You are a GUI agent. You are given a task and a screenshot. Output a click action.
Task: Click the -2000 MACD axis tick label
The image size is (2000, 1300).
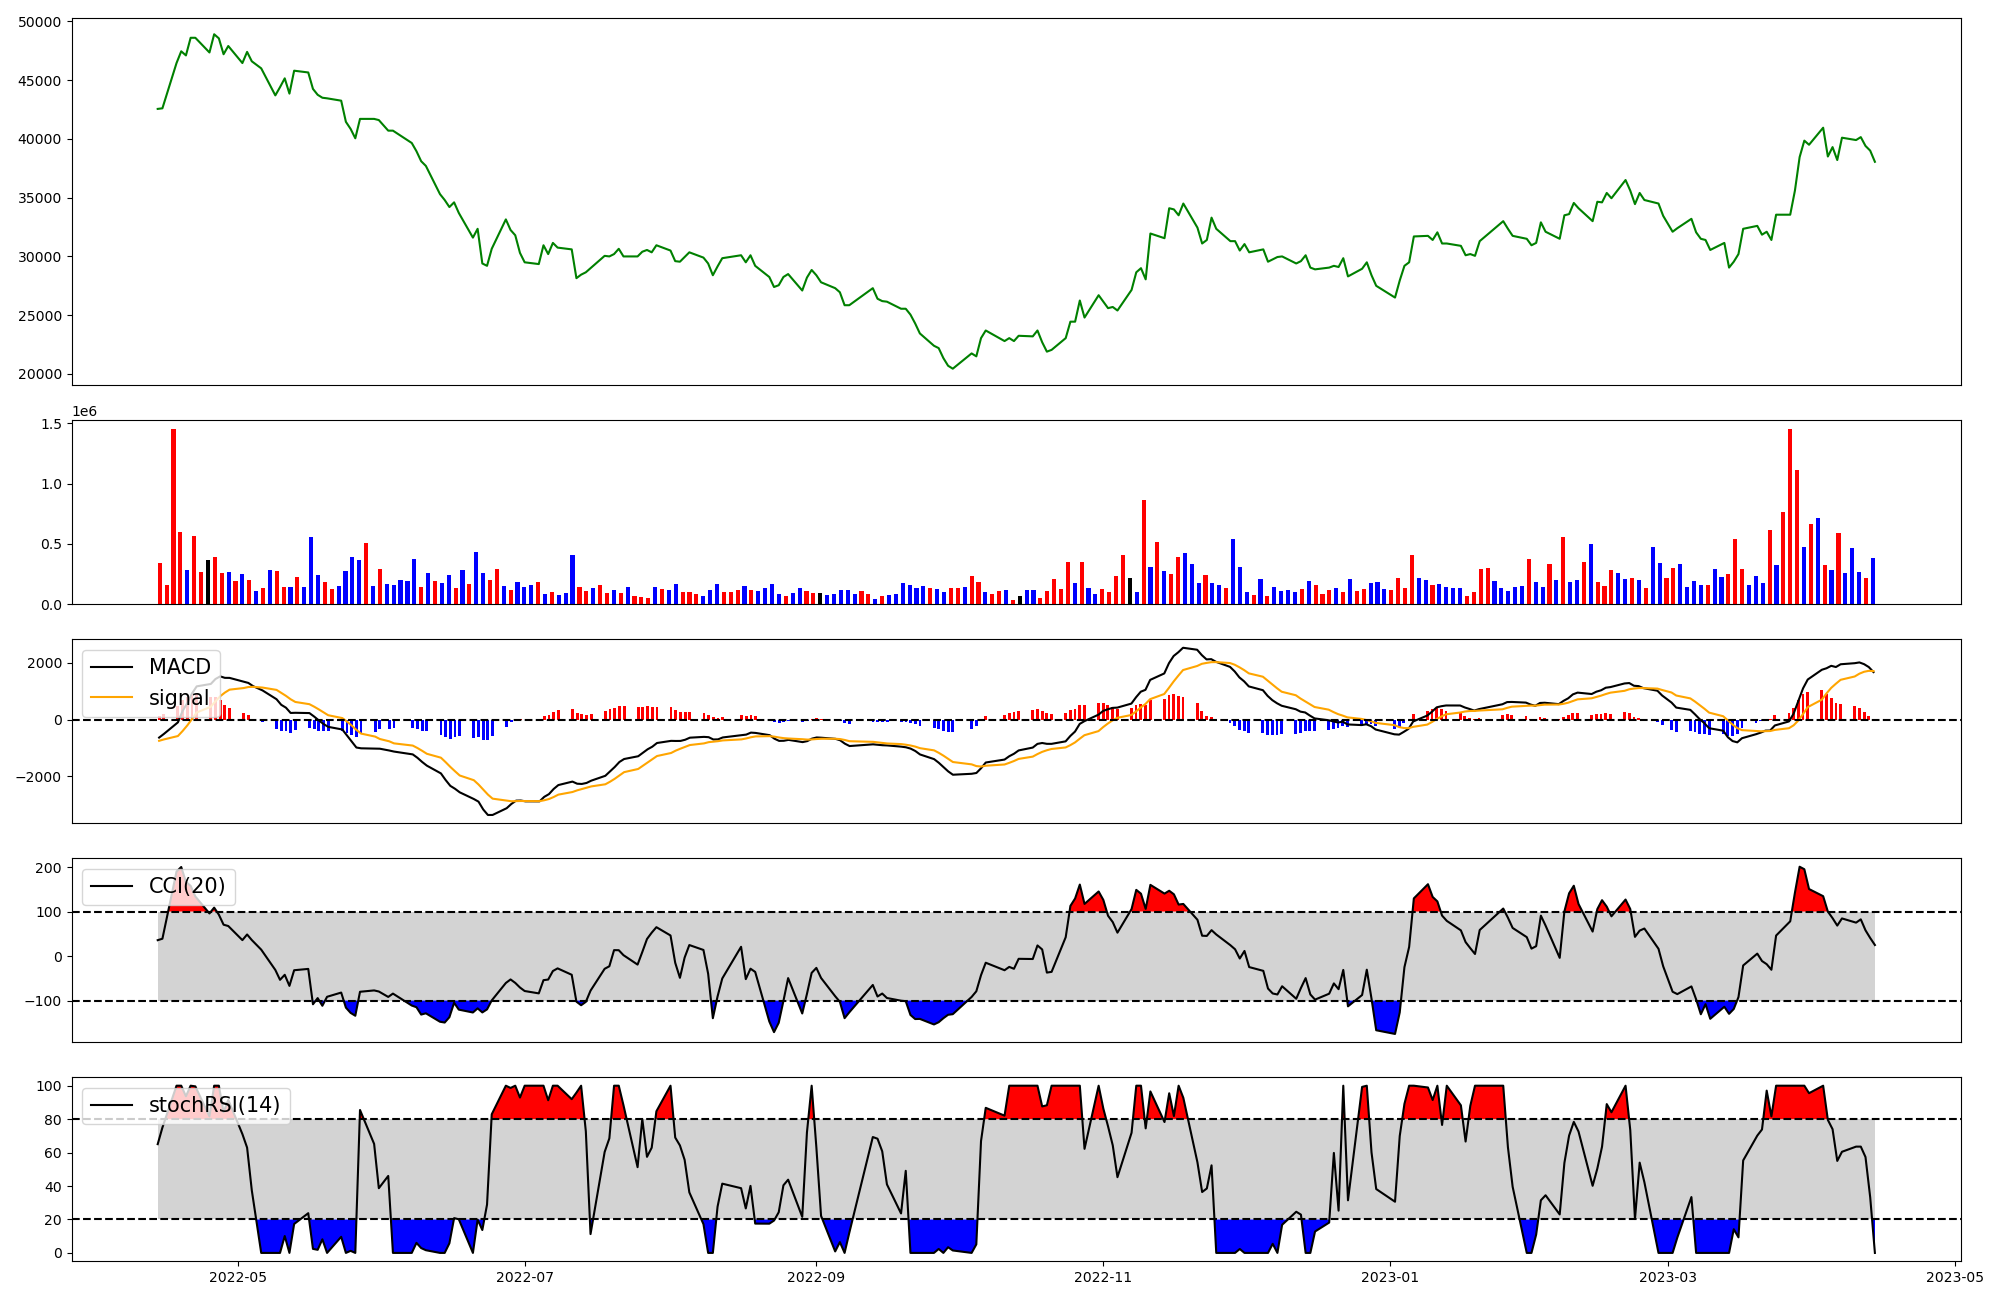38,777
